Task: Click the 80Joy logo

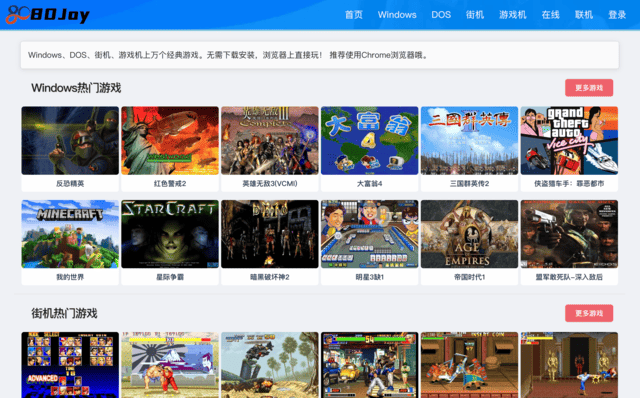Action: [x=48, y=15]
